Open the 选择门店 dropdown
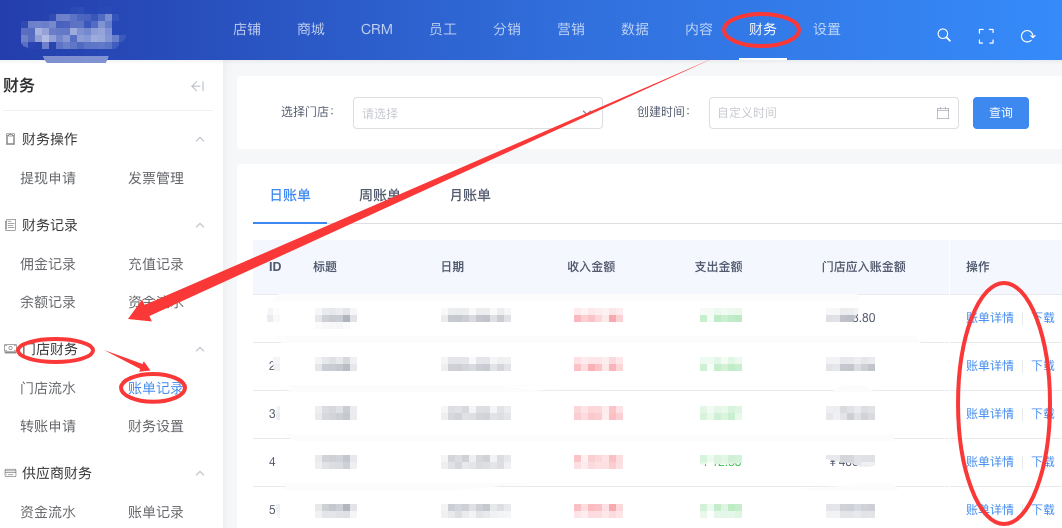 477,113
